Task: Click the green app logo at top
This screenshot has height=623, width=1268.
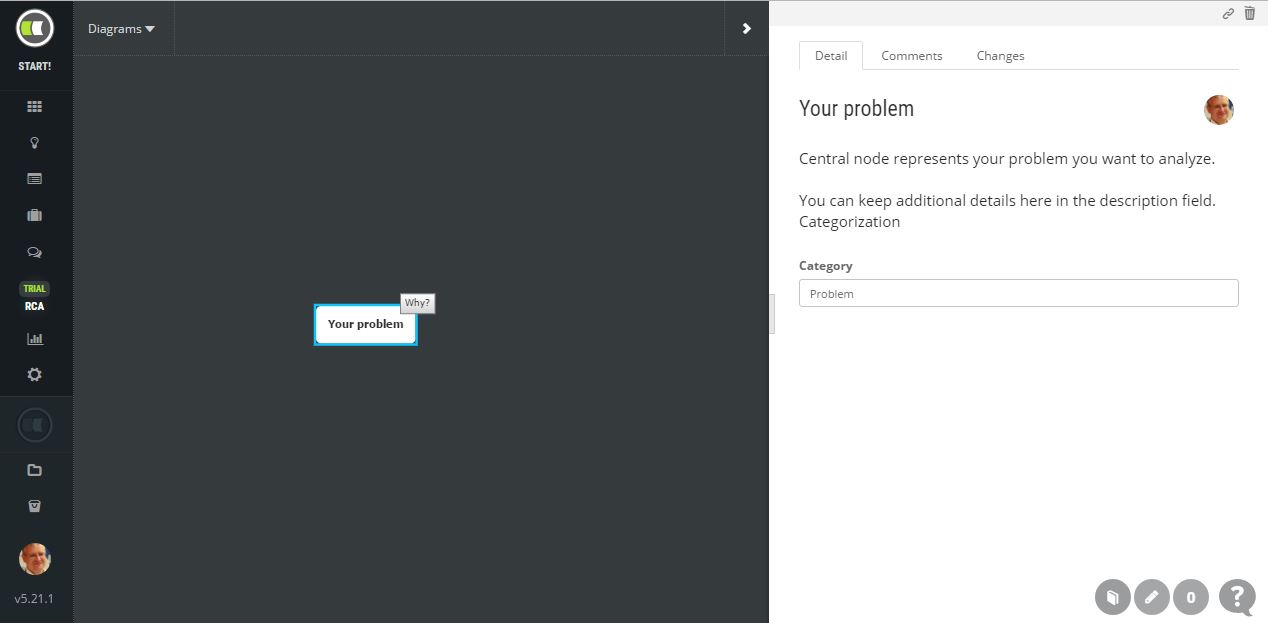Action: (35, 28)
